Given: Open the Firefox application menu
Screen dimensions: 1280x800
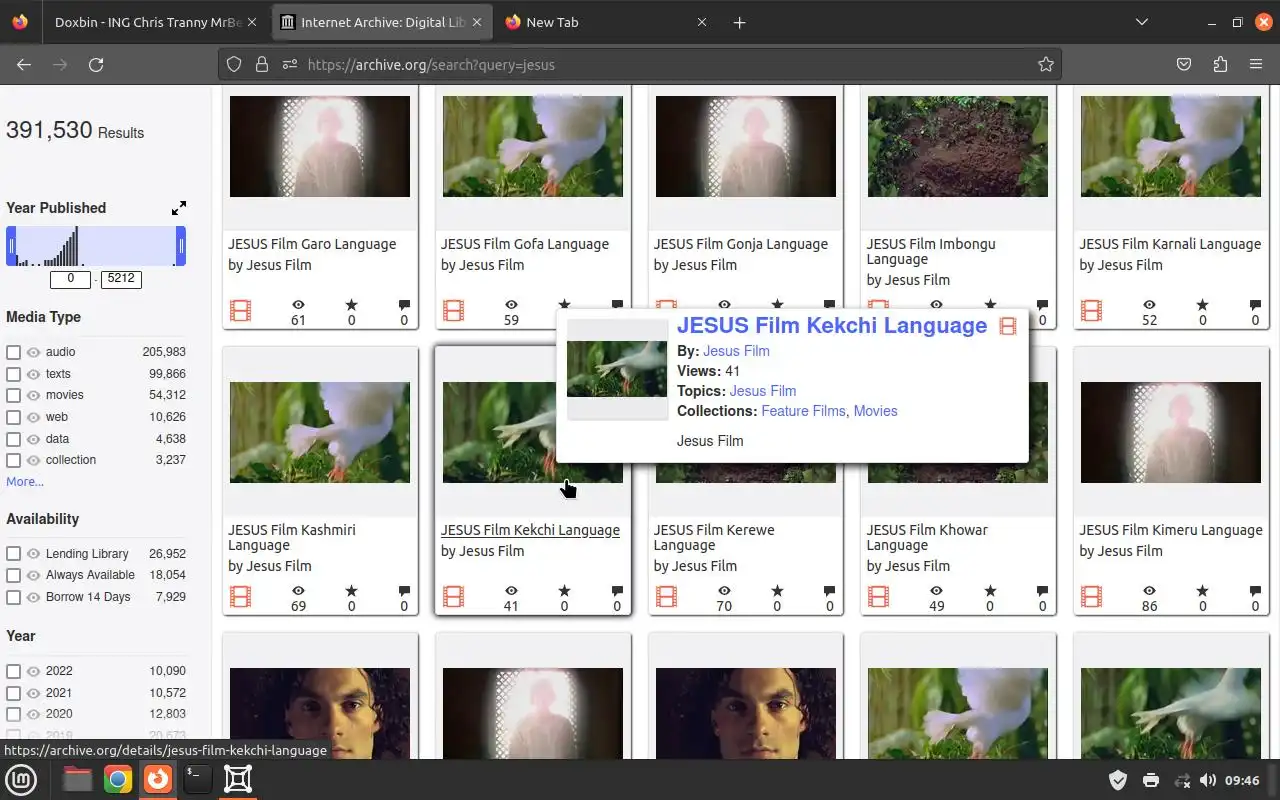Looking at the screenshot, I should [x=1256, y=64].
